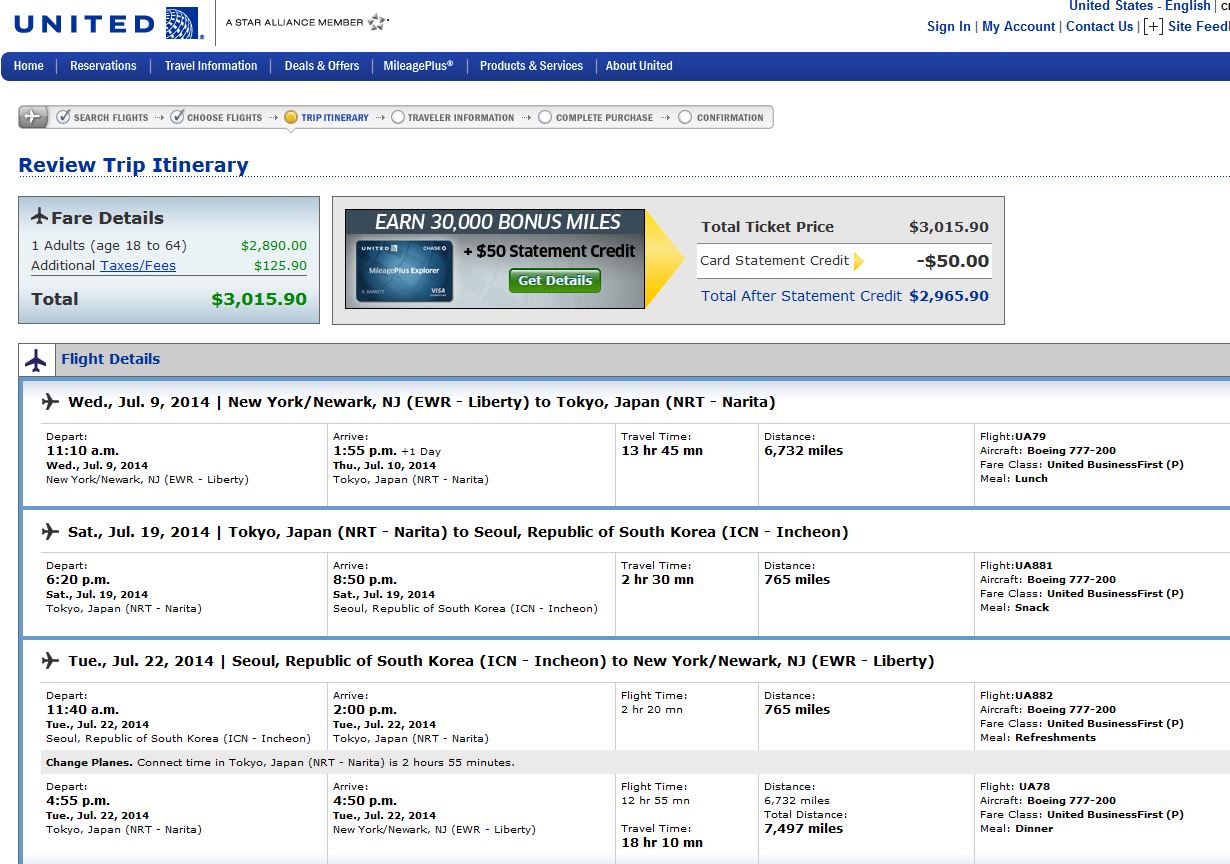Viewport: 1230px width, 864px height.
Task: Select the Confirmation step circle
Action: 684,117
